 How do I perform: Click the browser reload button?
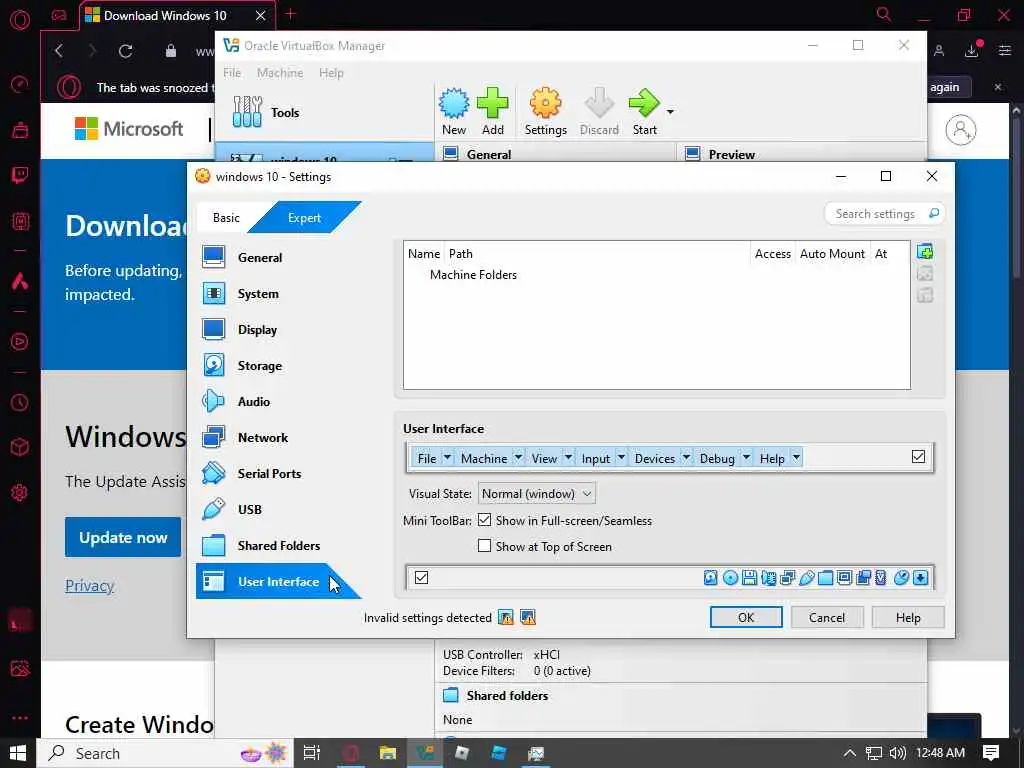pos(125,52)
